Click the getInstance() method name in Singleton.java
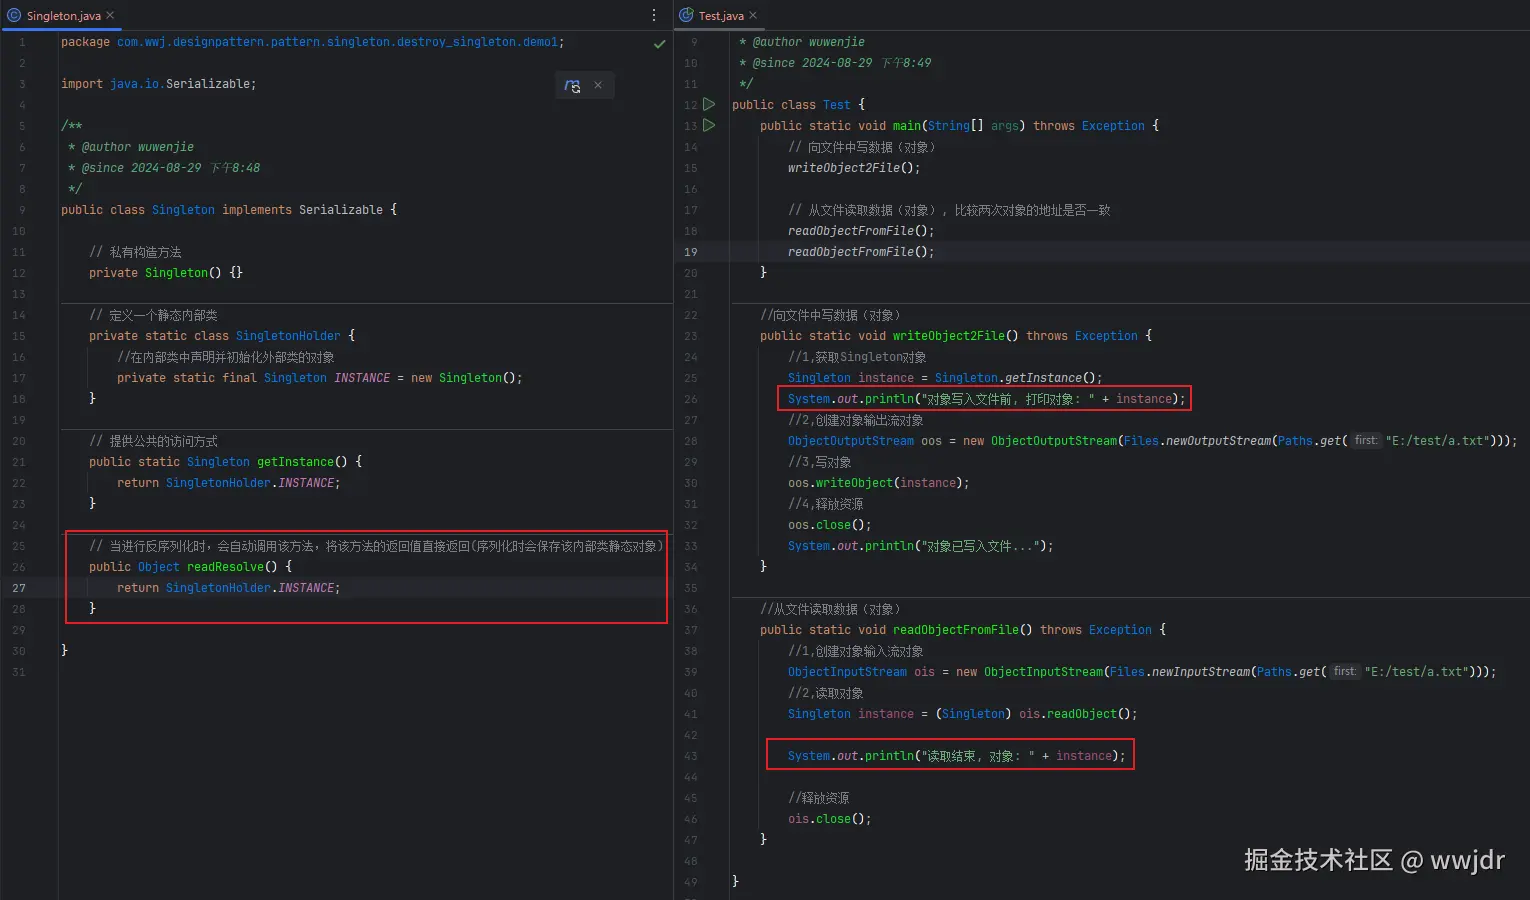 coord(295,462)
